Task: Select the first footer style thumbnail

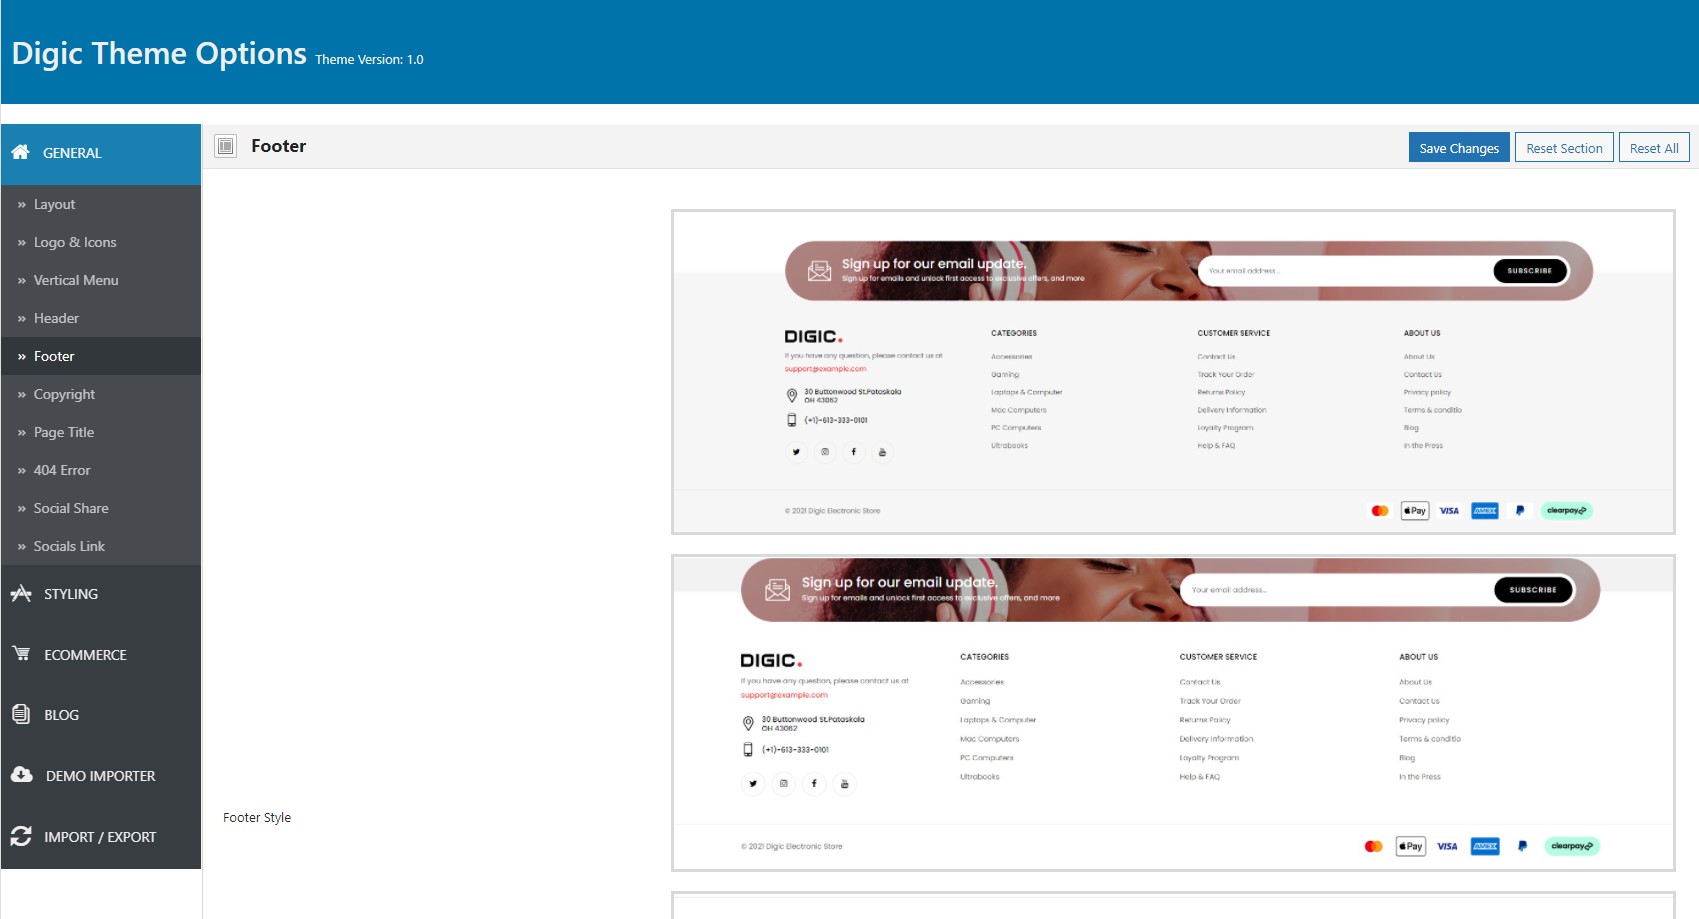Action: coord(1173,372)
